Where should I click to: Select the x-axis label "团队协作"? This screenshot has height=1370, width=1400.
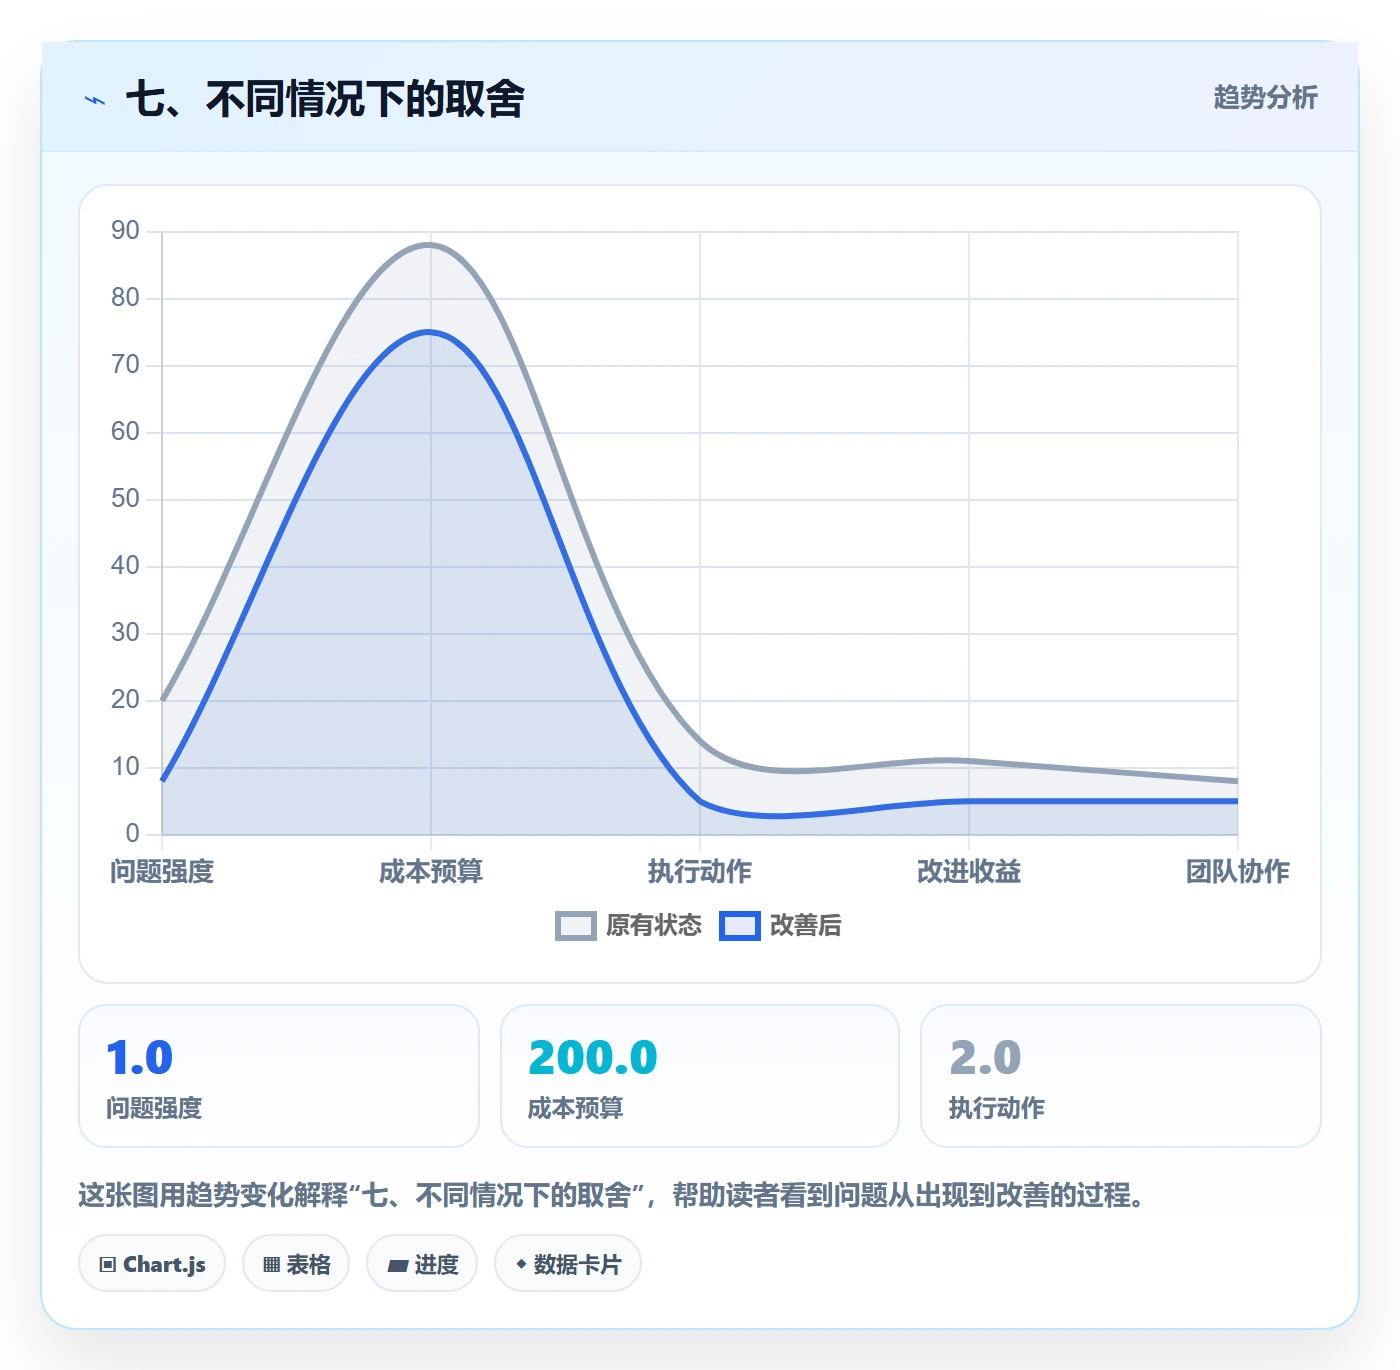coord(1238,871)
